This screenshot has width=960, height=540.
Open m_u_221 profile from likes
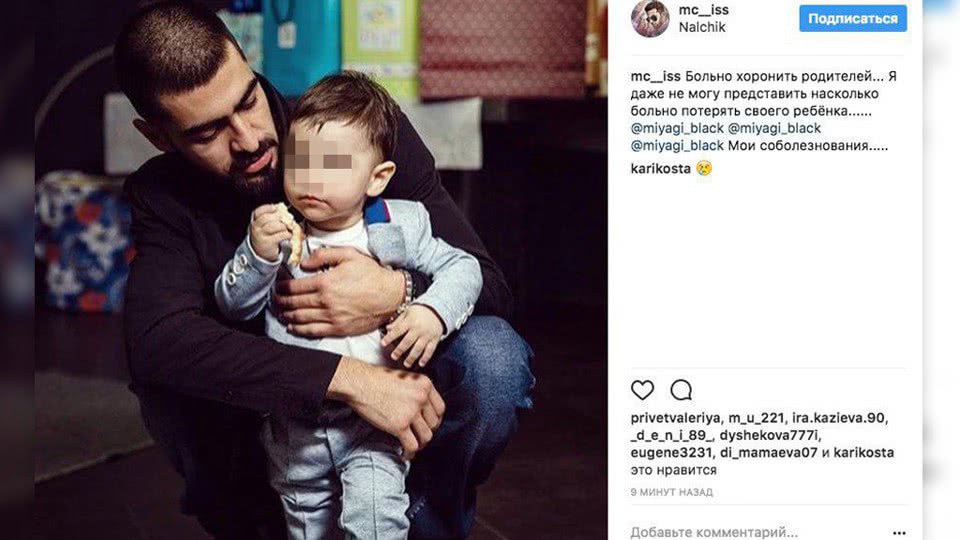(756, 418)
